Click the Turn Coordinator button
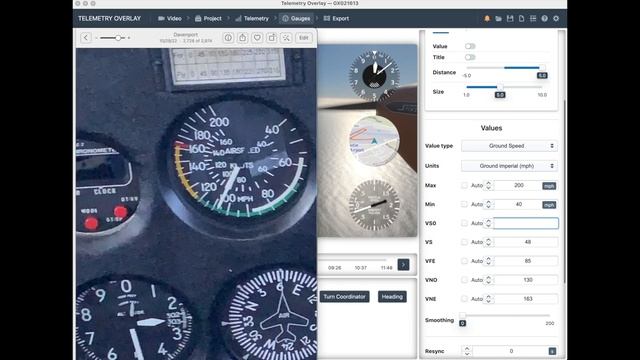Screen dimensions: 640x360 344,297
